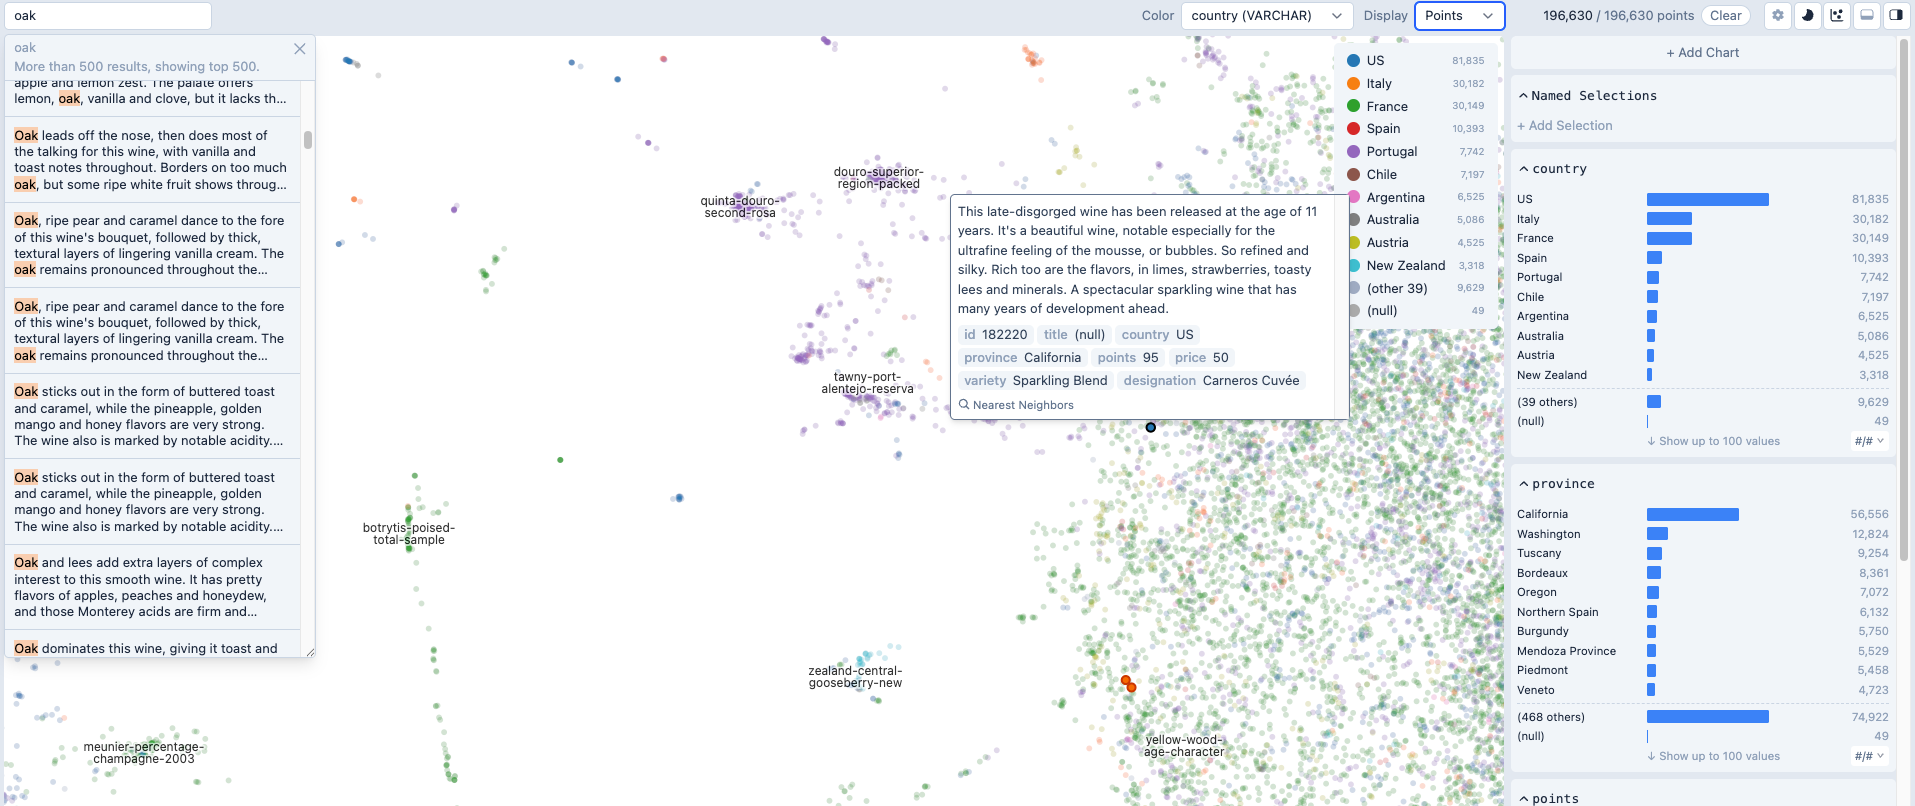Image resolution: width=1915 pixels, height=806 pixels.
Task: Clear the current point selection
Action: pos(1725,16)
